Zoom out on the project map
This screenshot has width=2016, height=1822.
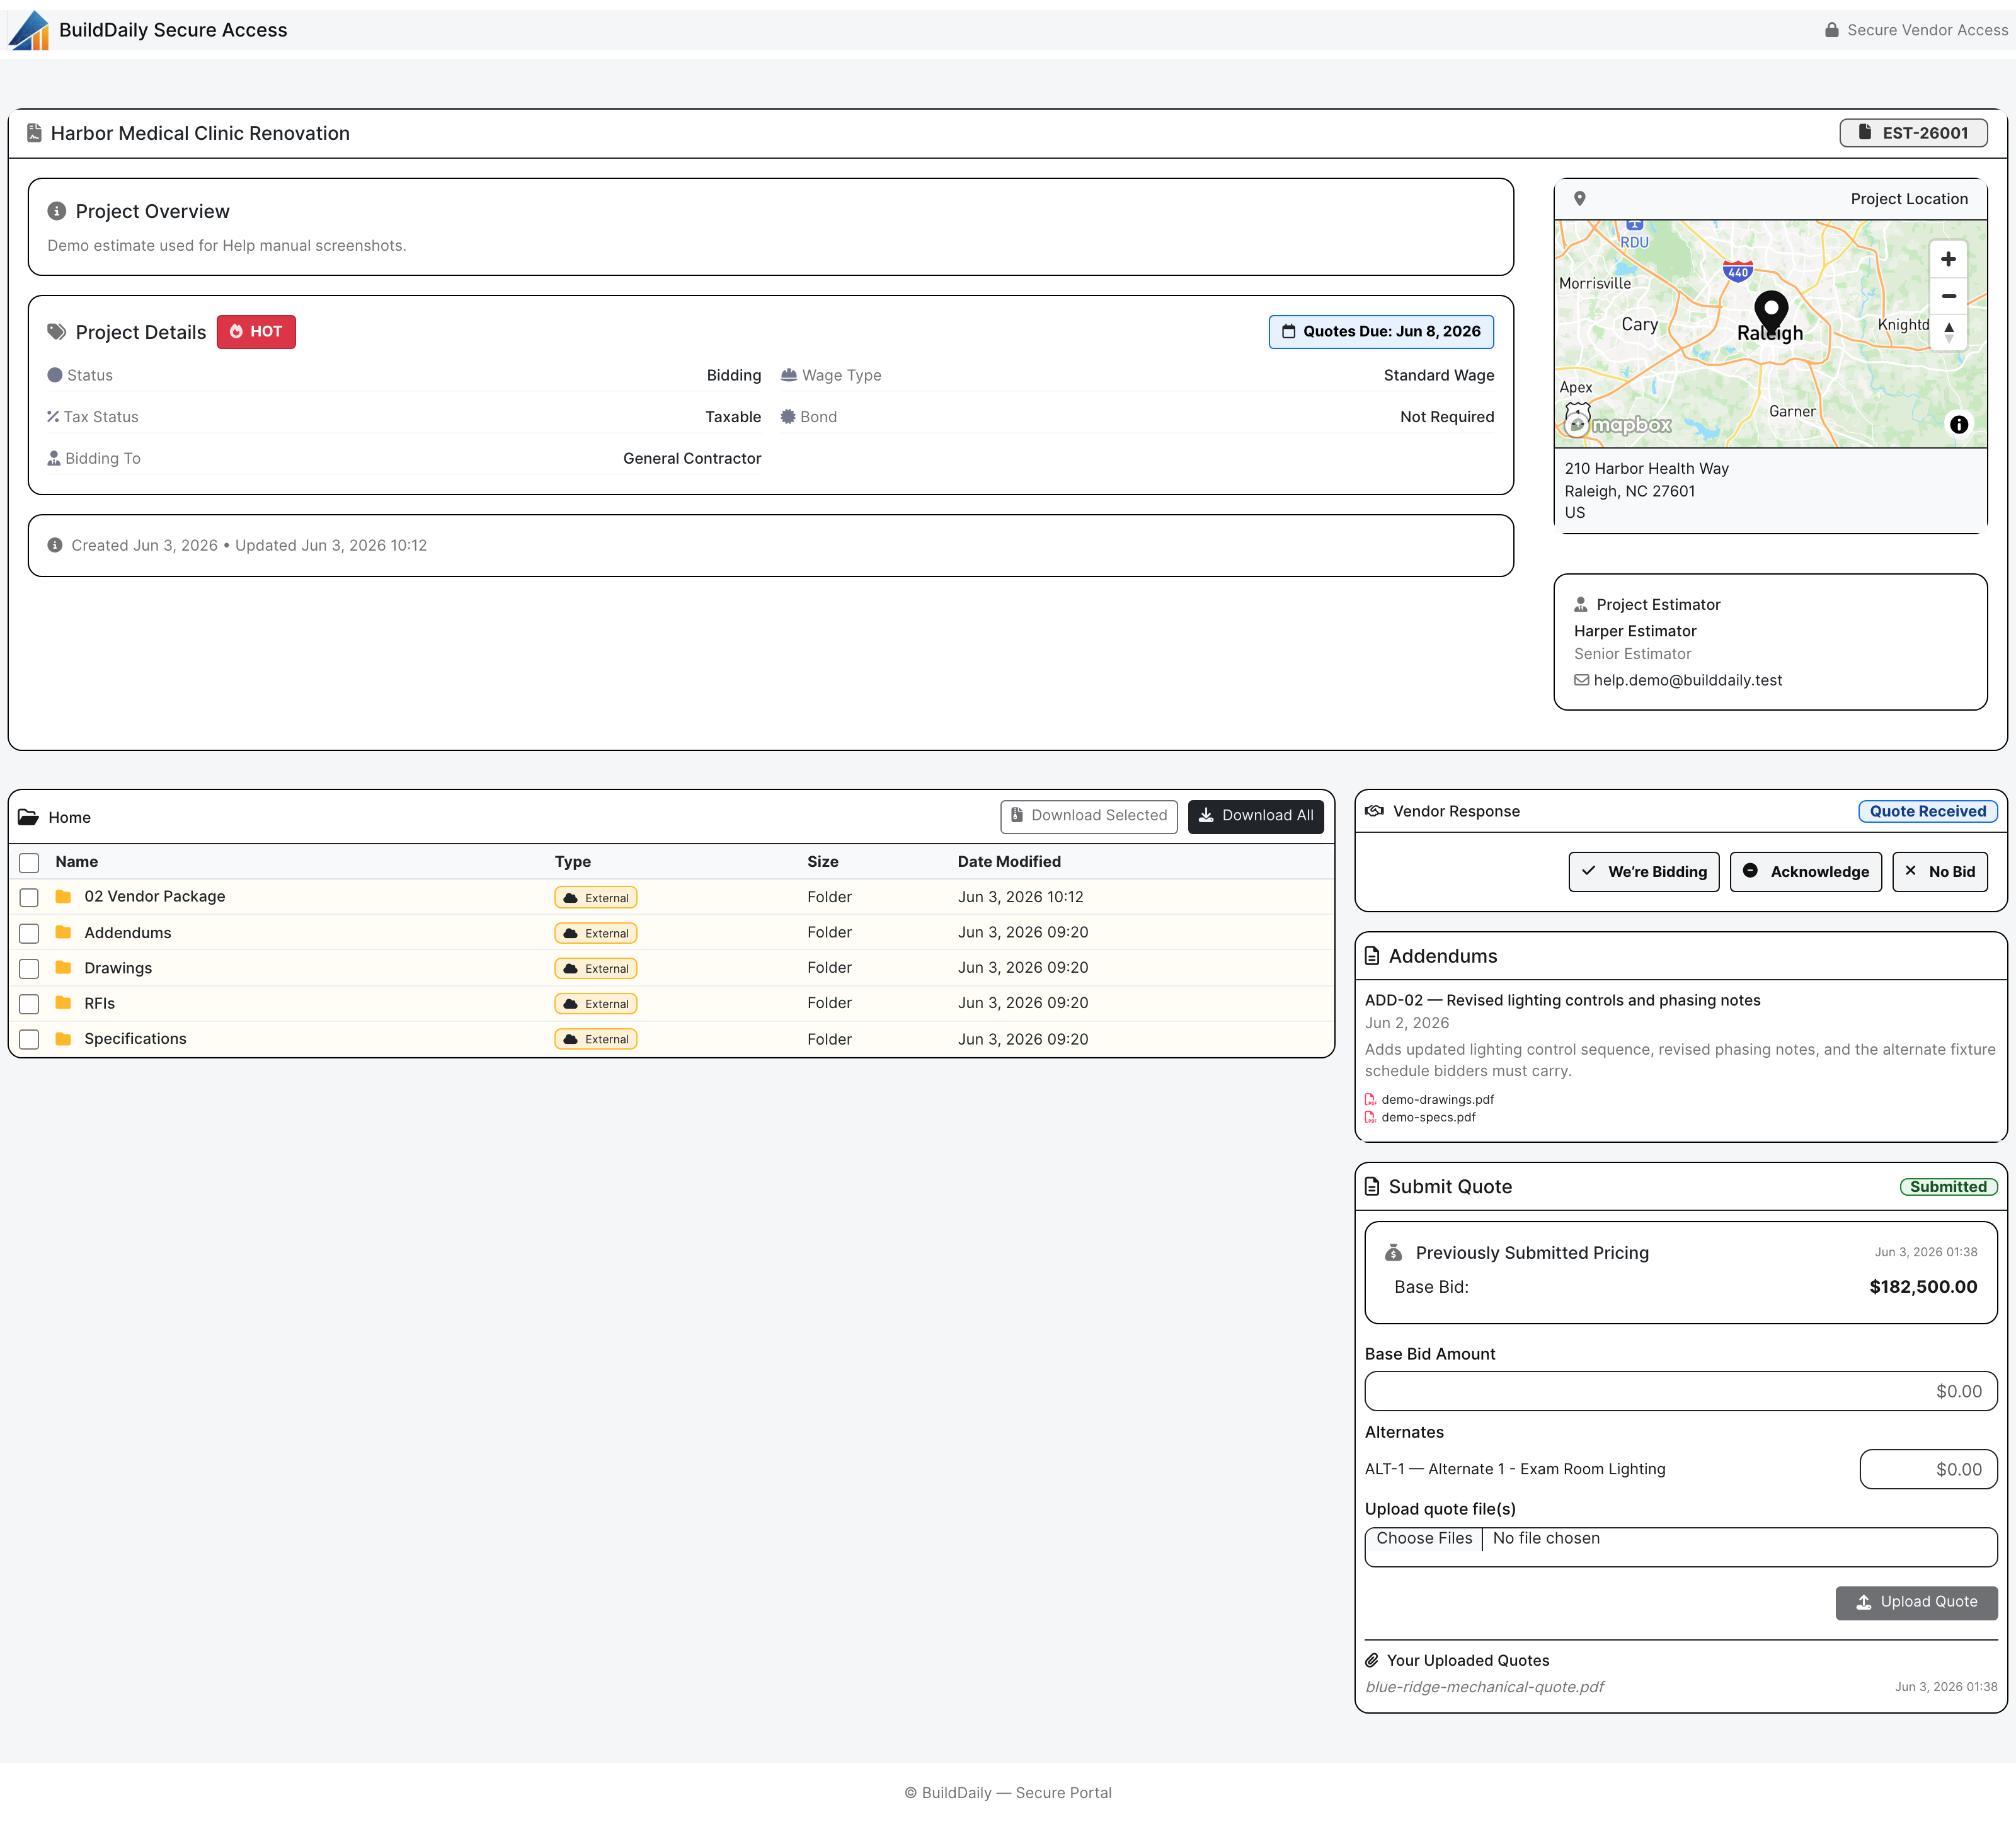(1948, 296)
